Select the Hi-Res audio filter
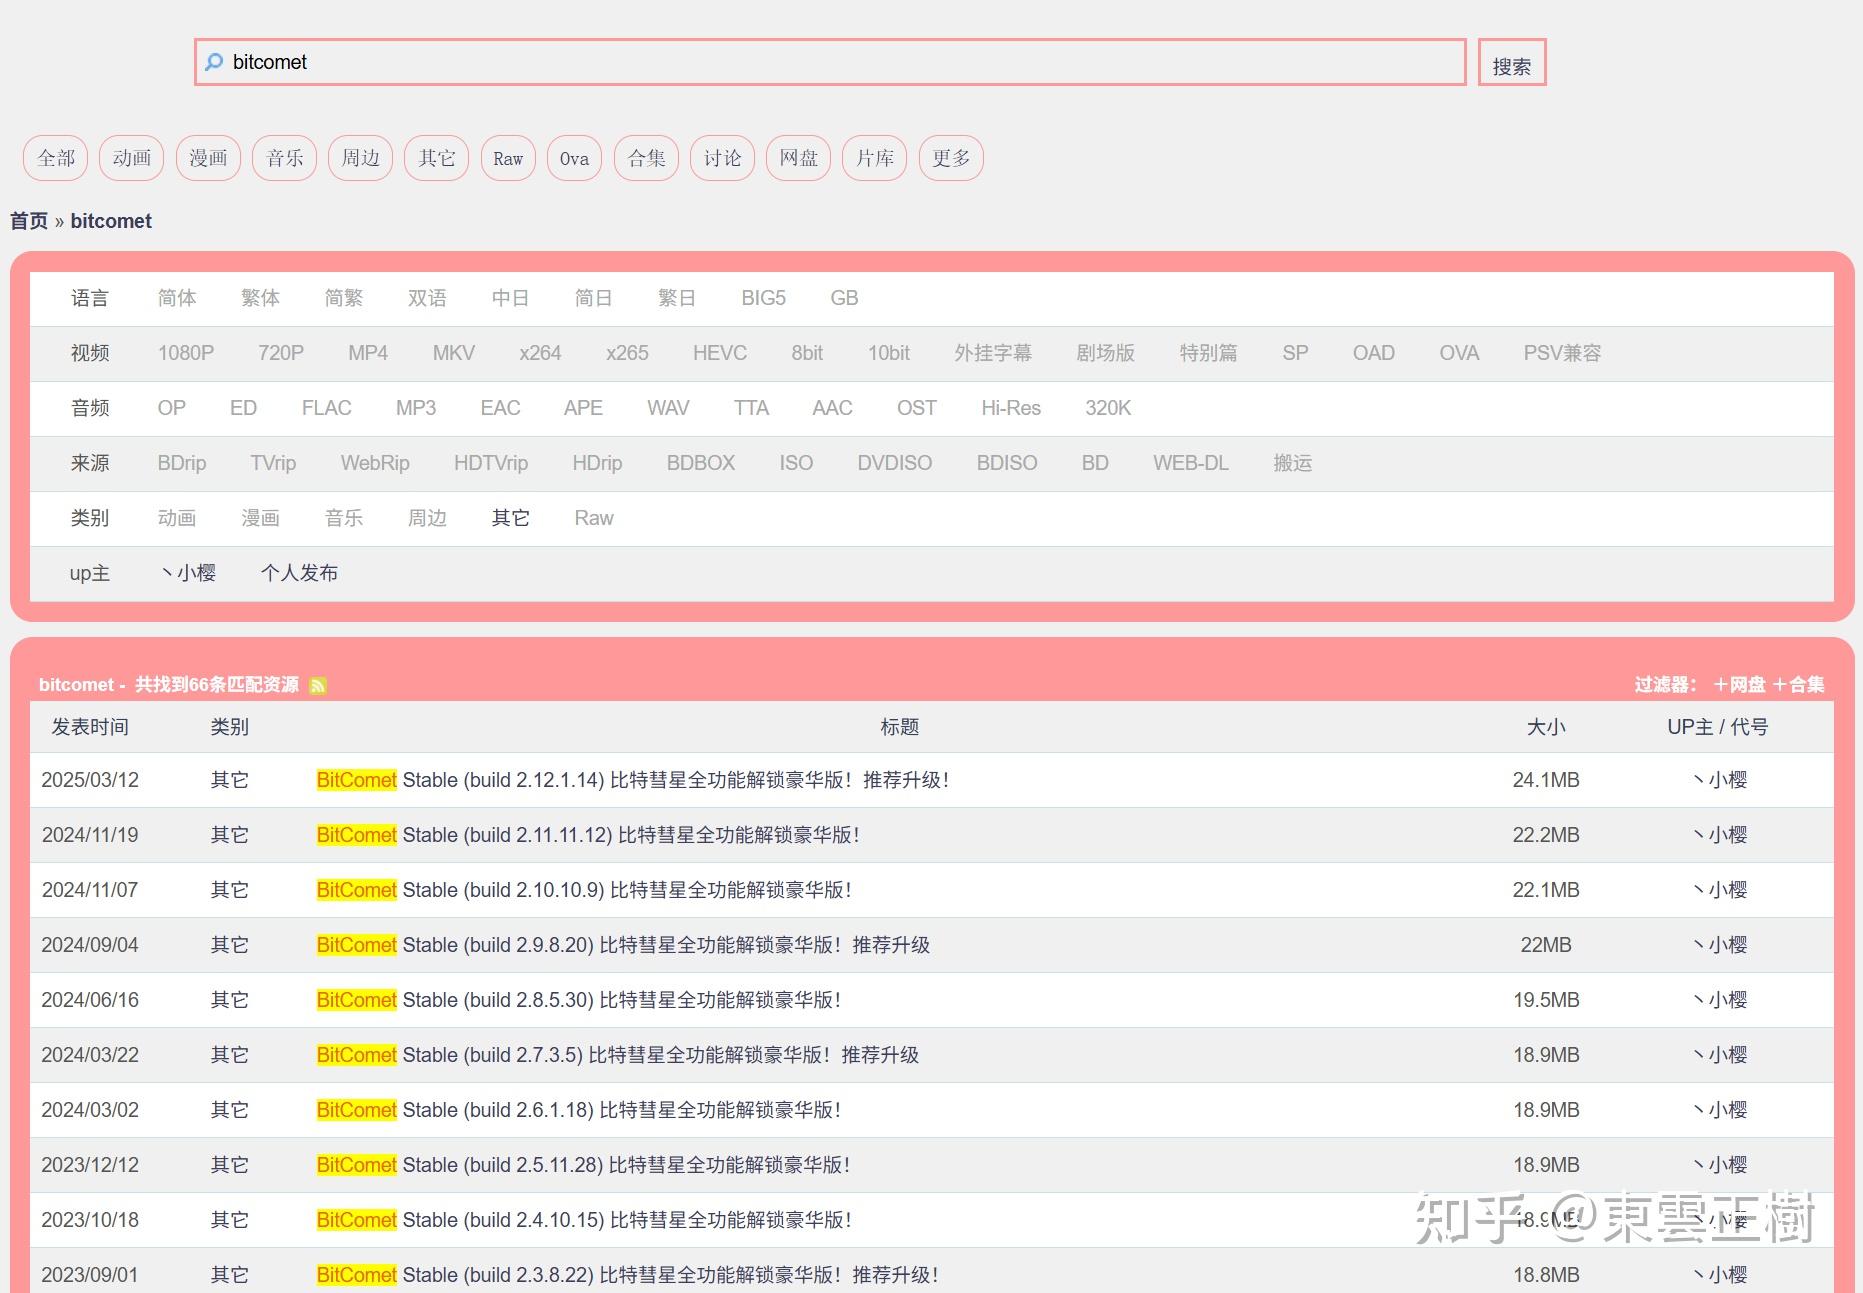This screenshot has height=1293, width=1863. coord(1011,408)
